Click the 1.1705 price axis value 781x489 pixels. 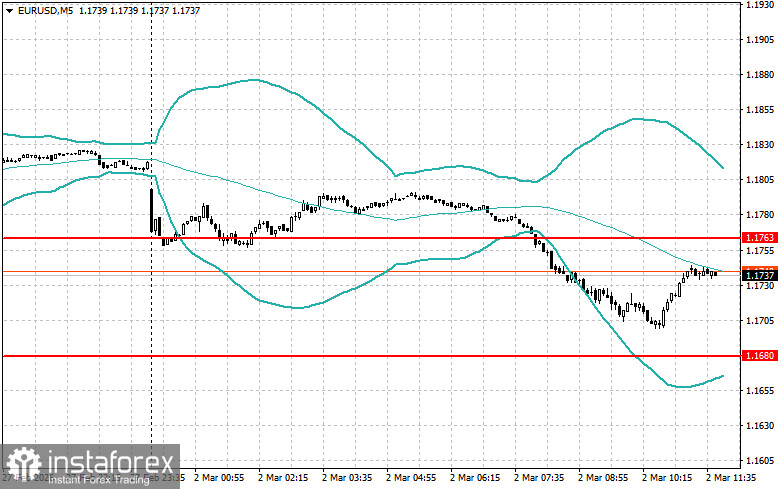pyautogui.click(x=760, y=320)
